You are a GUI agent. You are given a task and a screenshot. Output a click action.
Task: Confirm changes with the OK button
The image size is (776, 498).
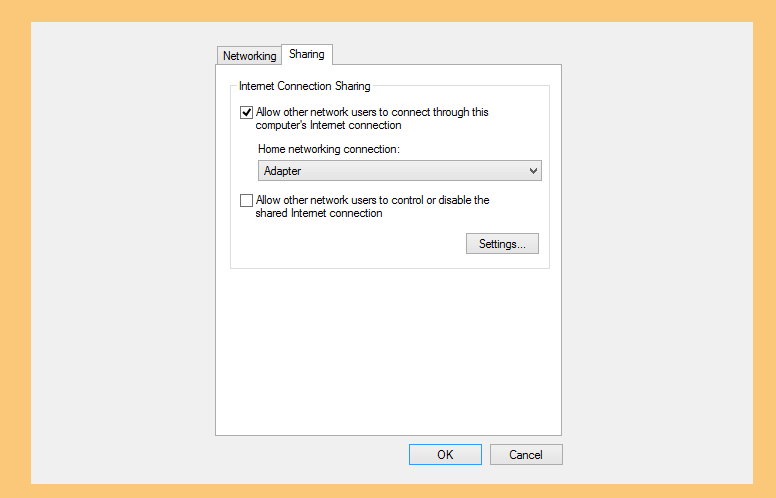point(445,454)
